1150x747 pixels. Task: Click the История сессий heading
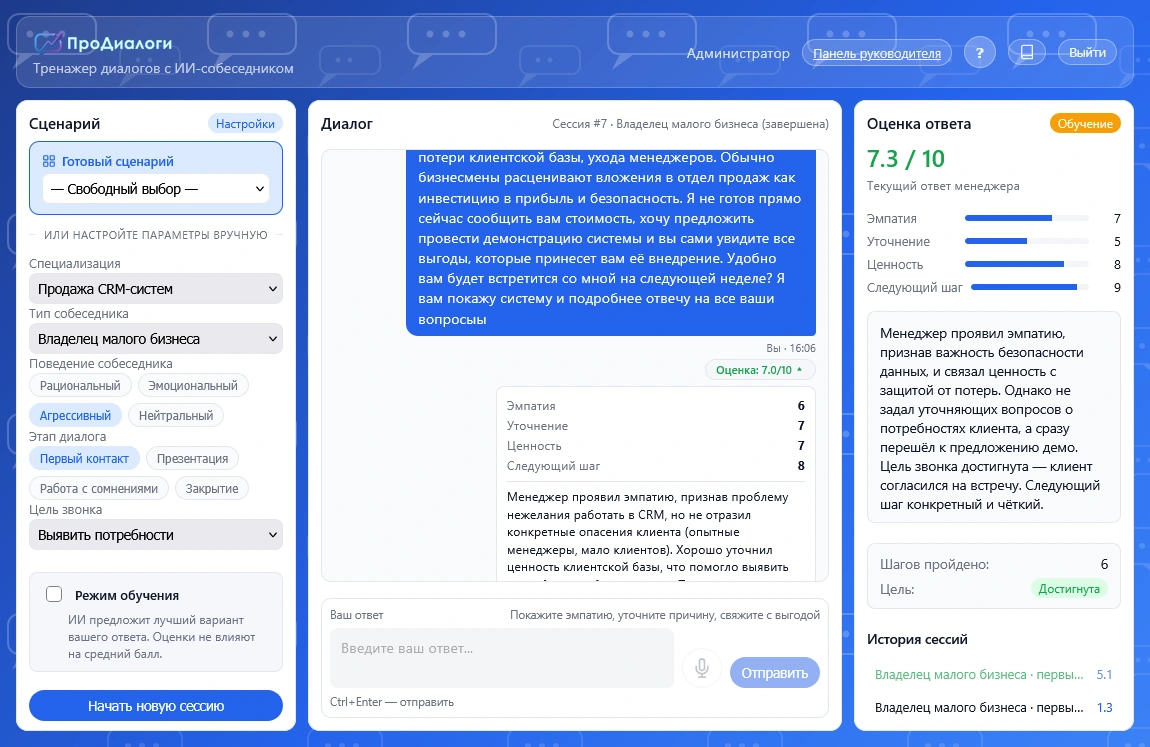[x=917, y=639]
